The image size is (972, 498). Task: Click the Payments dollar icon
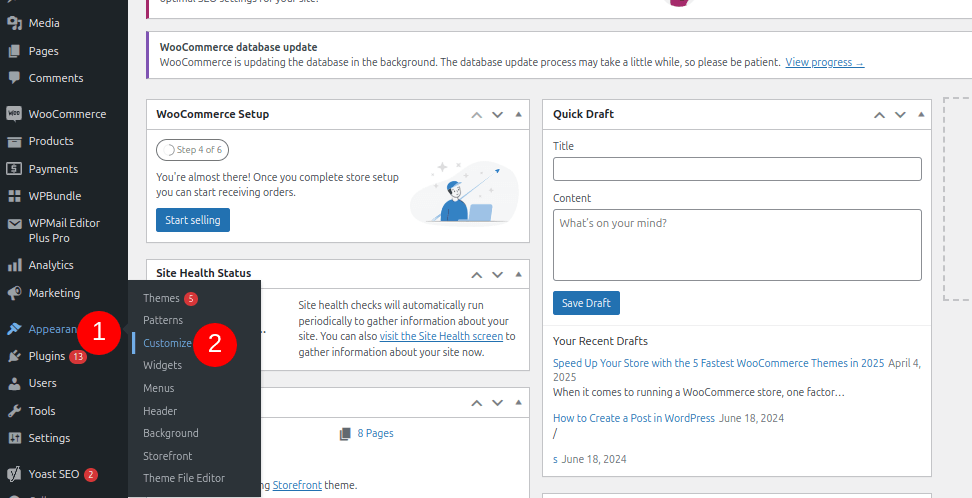[14, 169]
